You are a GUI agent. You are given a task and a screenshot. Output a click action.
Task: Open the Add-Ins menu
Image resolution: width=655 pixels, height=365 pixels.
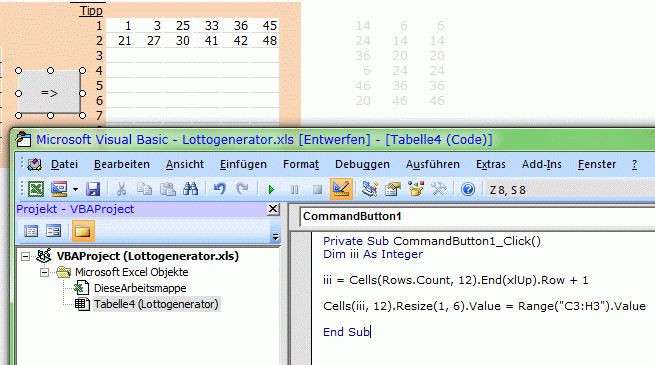(541, 165)
